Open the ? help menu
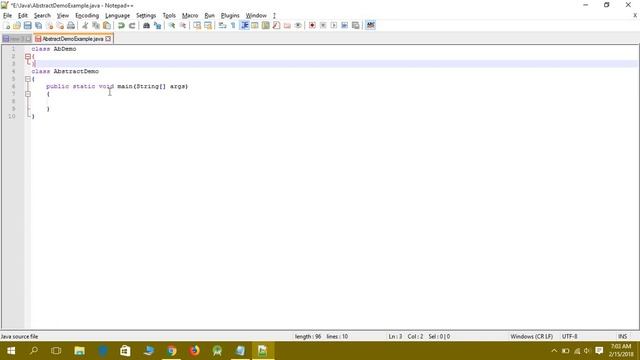The image size is (640, 360). tap(274, 16)
